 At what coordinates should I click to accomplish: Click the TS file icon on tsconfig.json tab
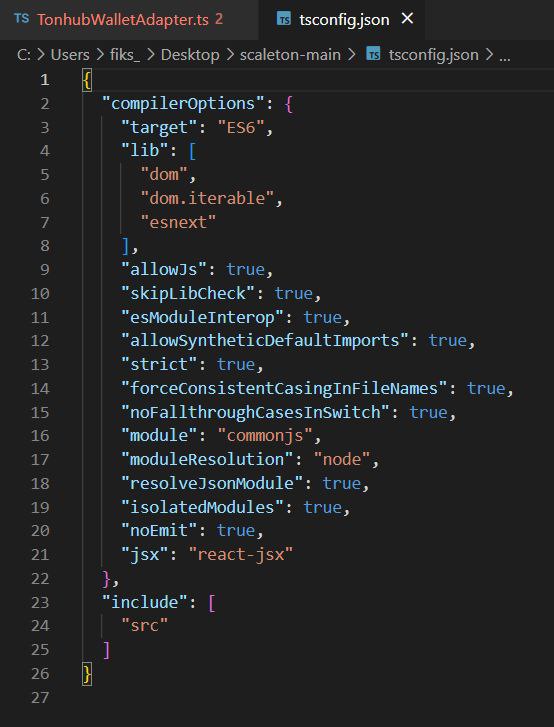point(284,19)
